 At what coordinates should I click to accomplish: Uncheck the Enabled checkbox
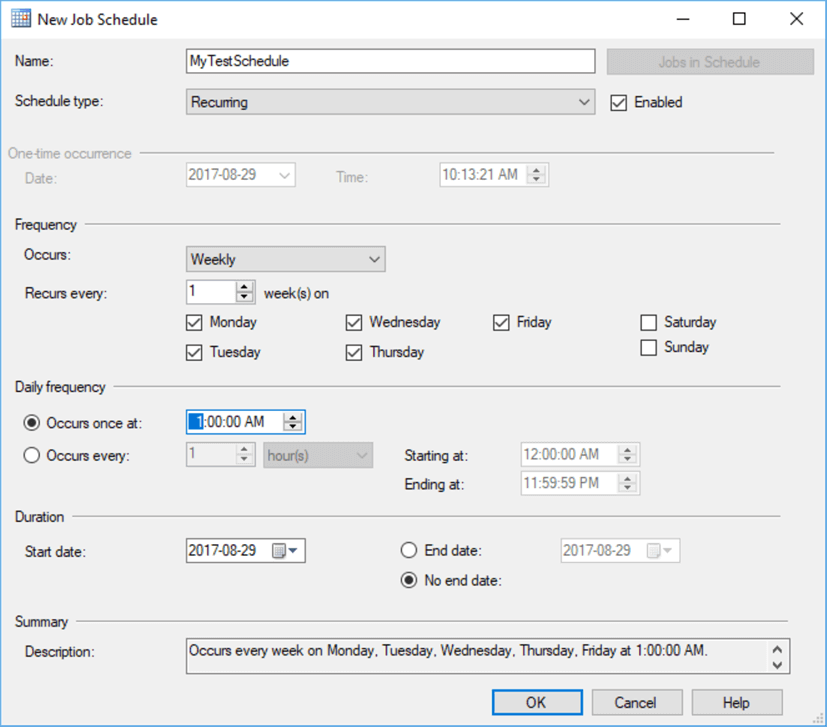tap(619, 102)
